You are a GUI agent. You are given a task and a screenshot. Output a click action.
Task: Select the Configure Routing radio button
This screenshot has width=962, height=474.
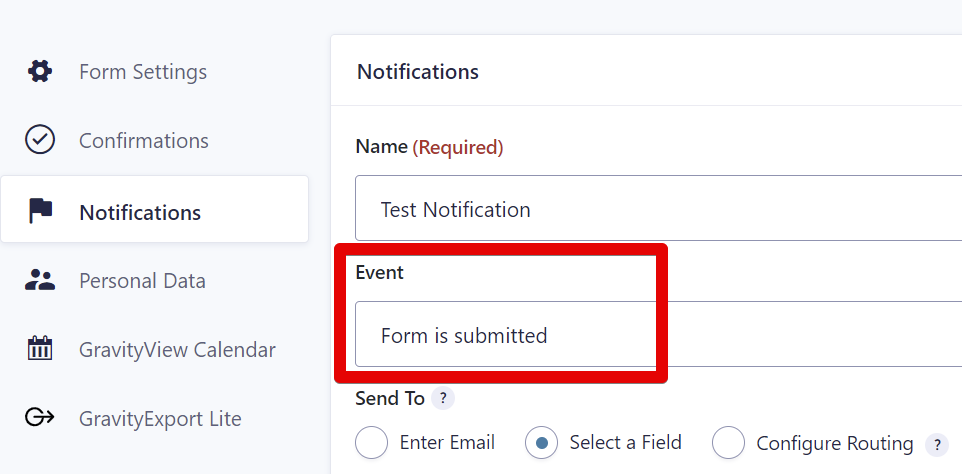(728, 443)
